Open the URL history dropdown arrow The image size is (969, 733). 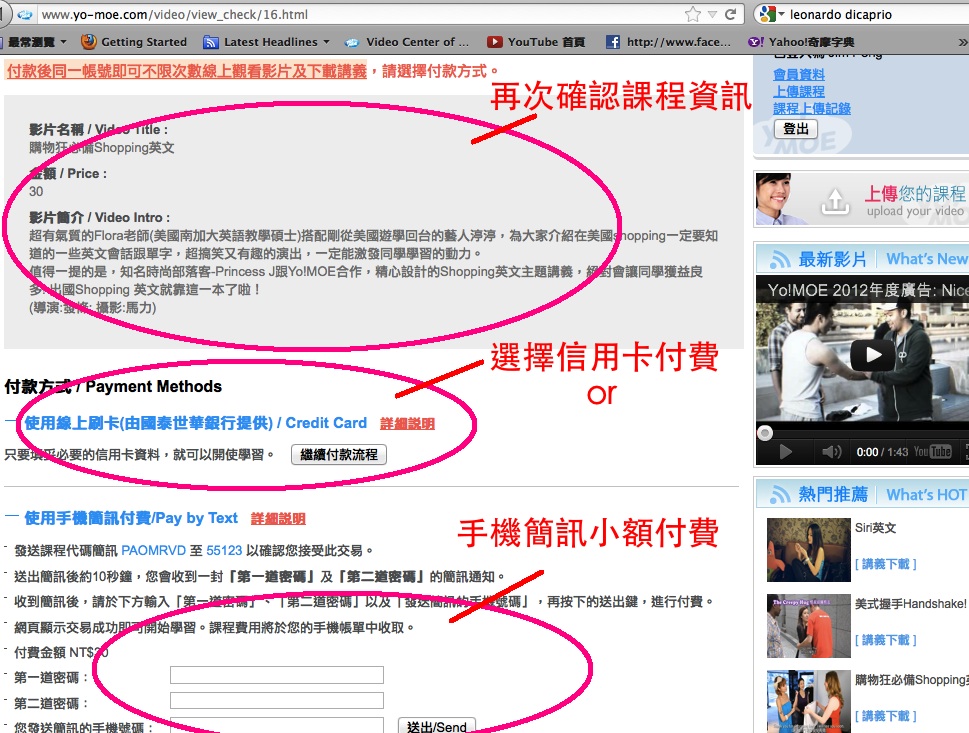713,14
